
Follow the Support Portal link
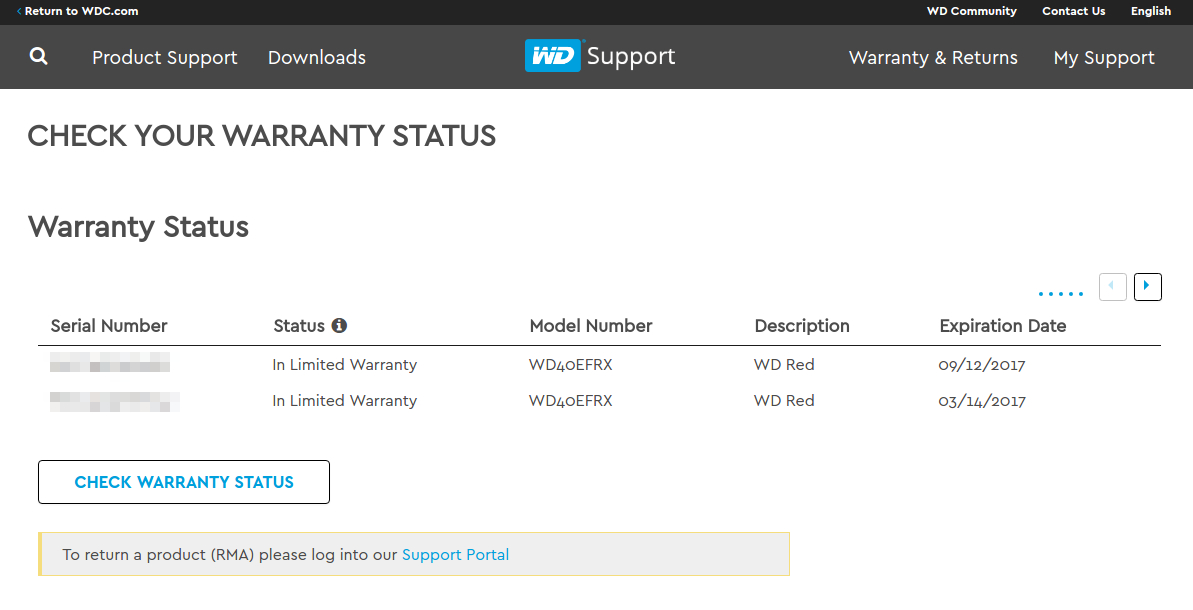(x=455, y=554)
